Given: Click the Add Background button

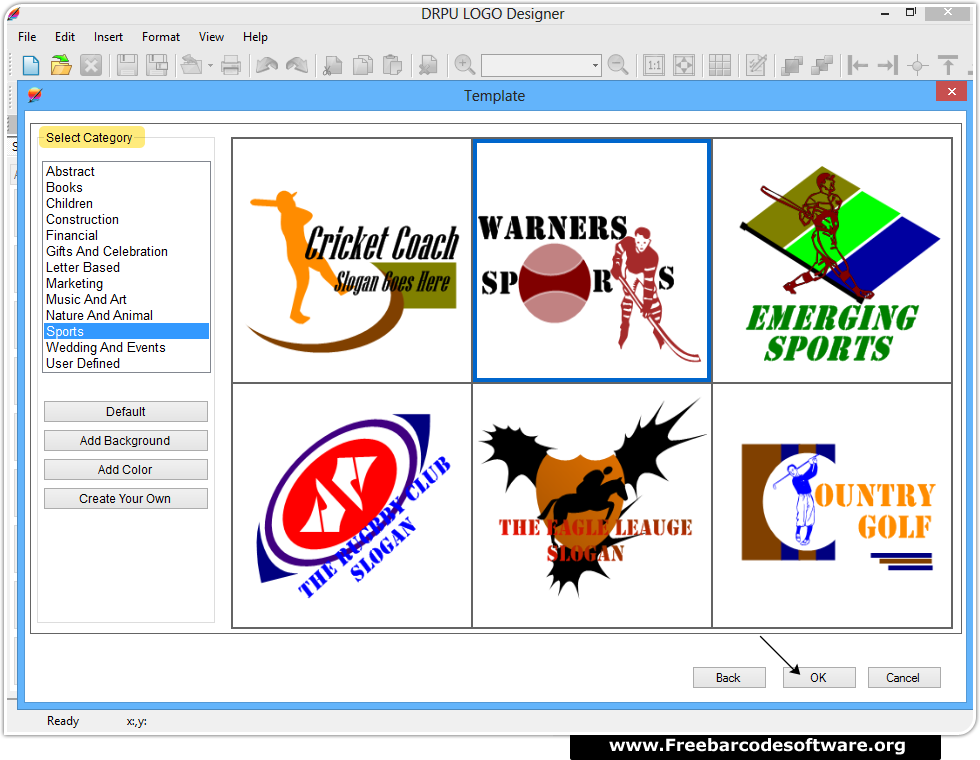Looking at the screenshot, I should pos(126,441).
